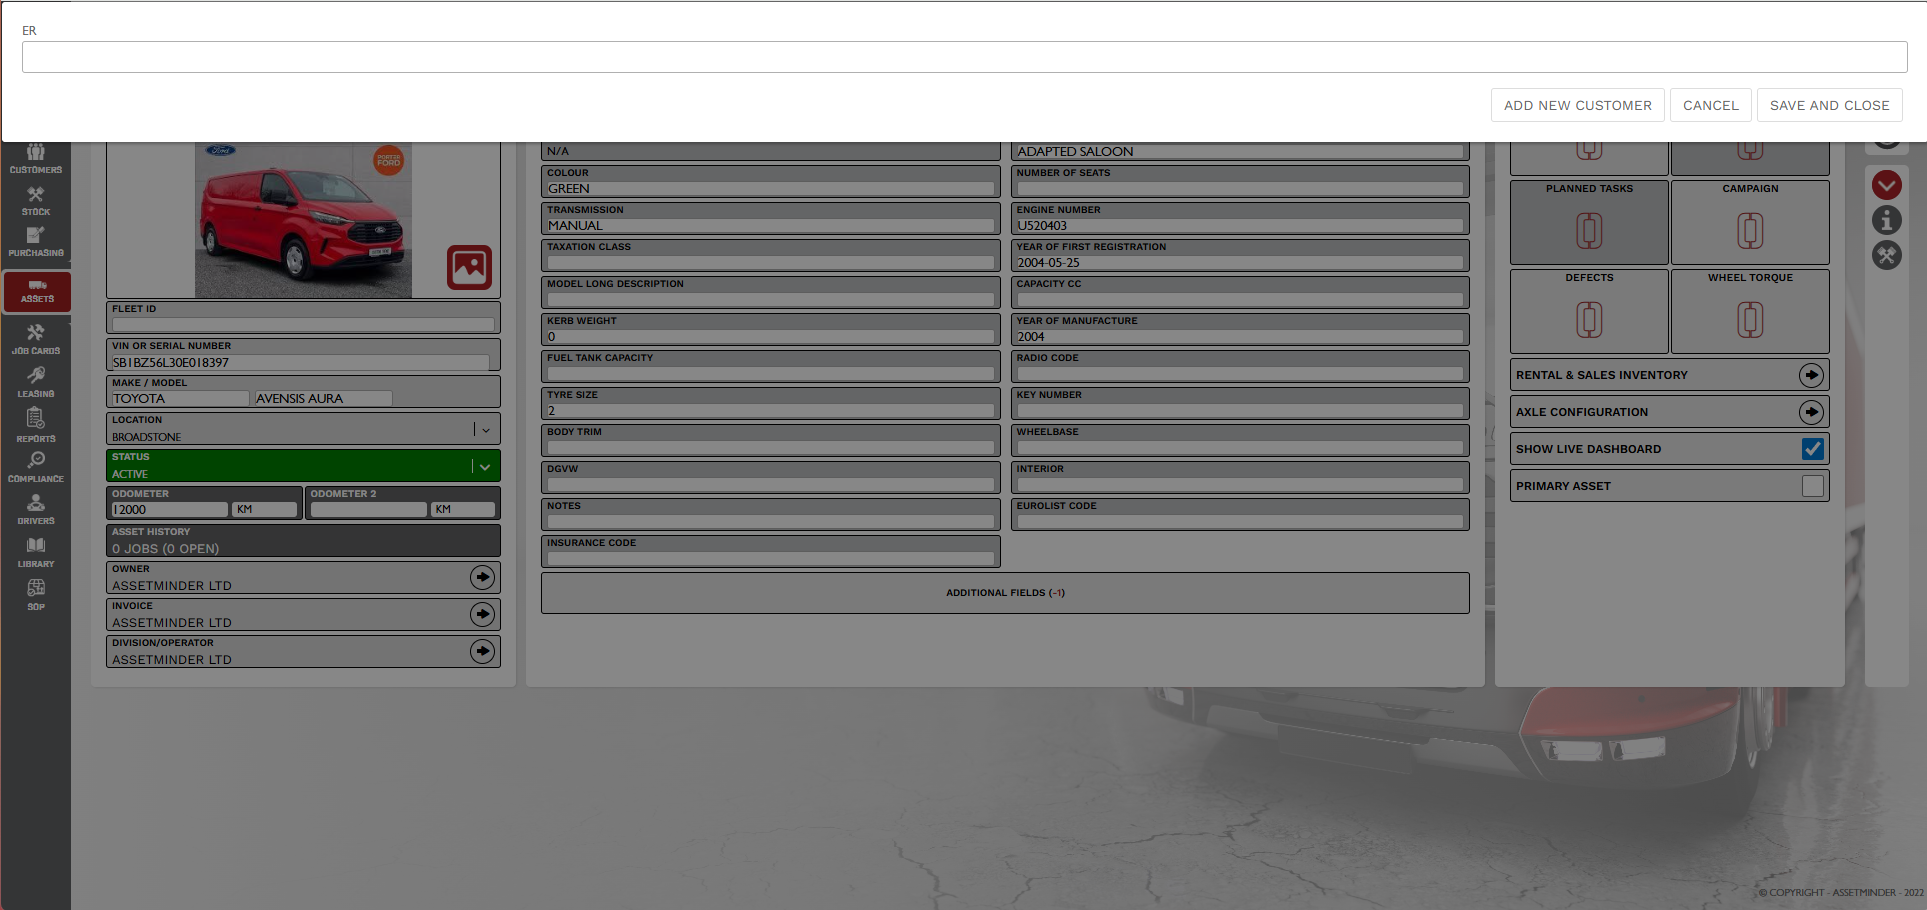This screenshot has height=910, width=1927.
Task: Click the Defects tile icon
Action: pos(1589,320)
